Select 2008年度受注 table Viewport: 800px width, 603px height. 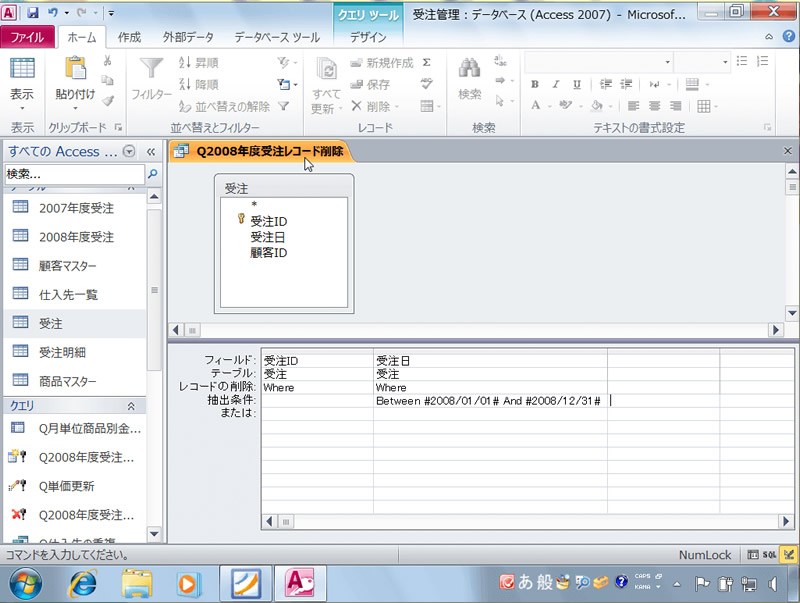[74, 237]
